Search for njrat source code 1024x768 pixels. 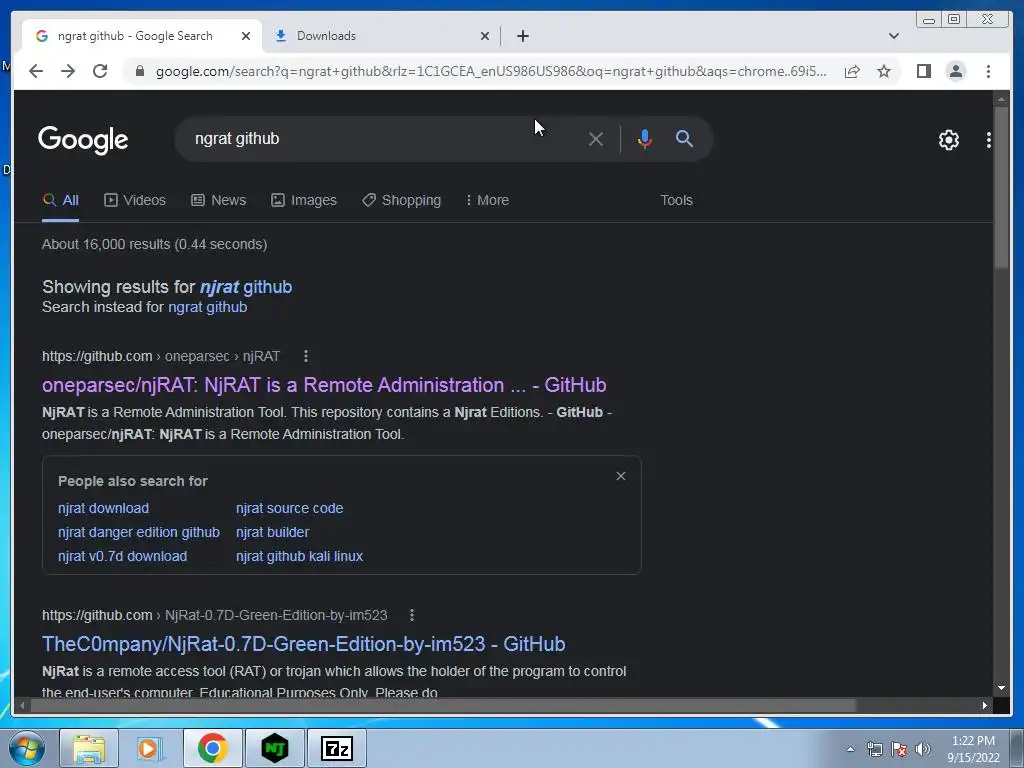289,508
